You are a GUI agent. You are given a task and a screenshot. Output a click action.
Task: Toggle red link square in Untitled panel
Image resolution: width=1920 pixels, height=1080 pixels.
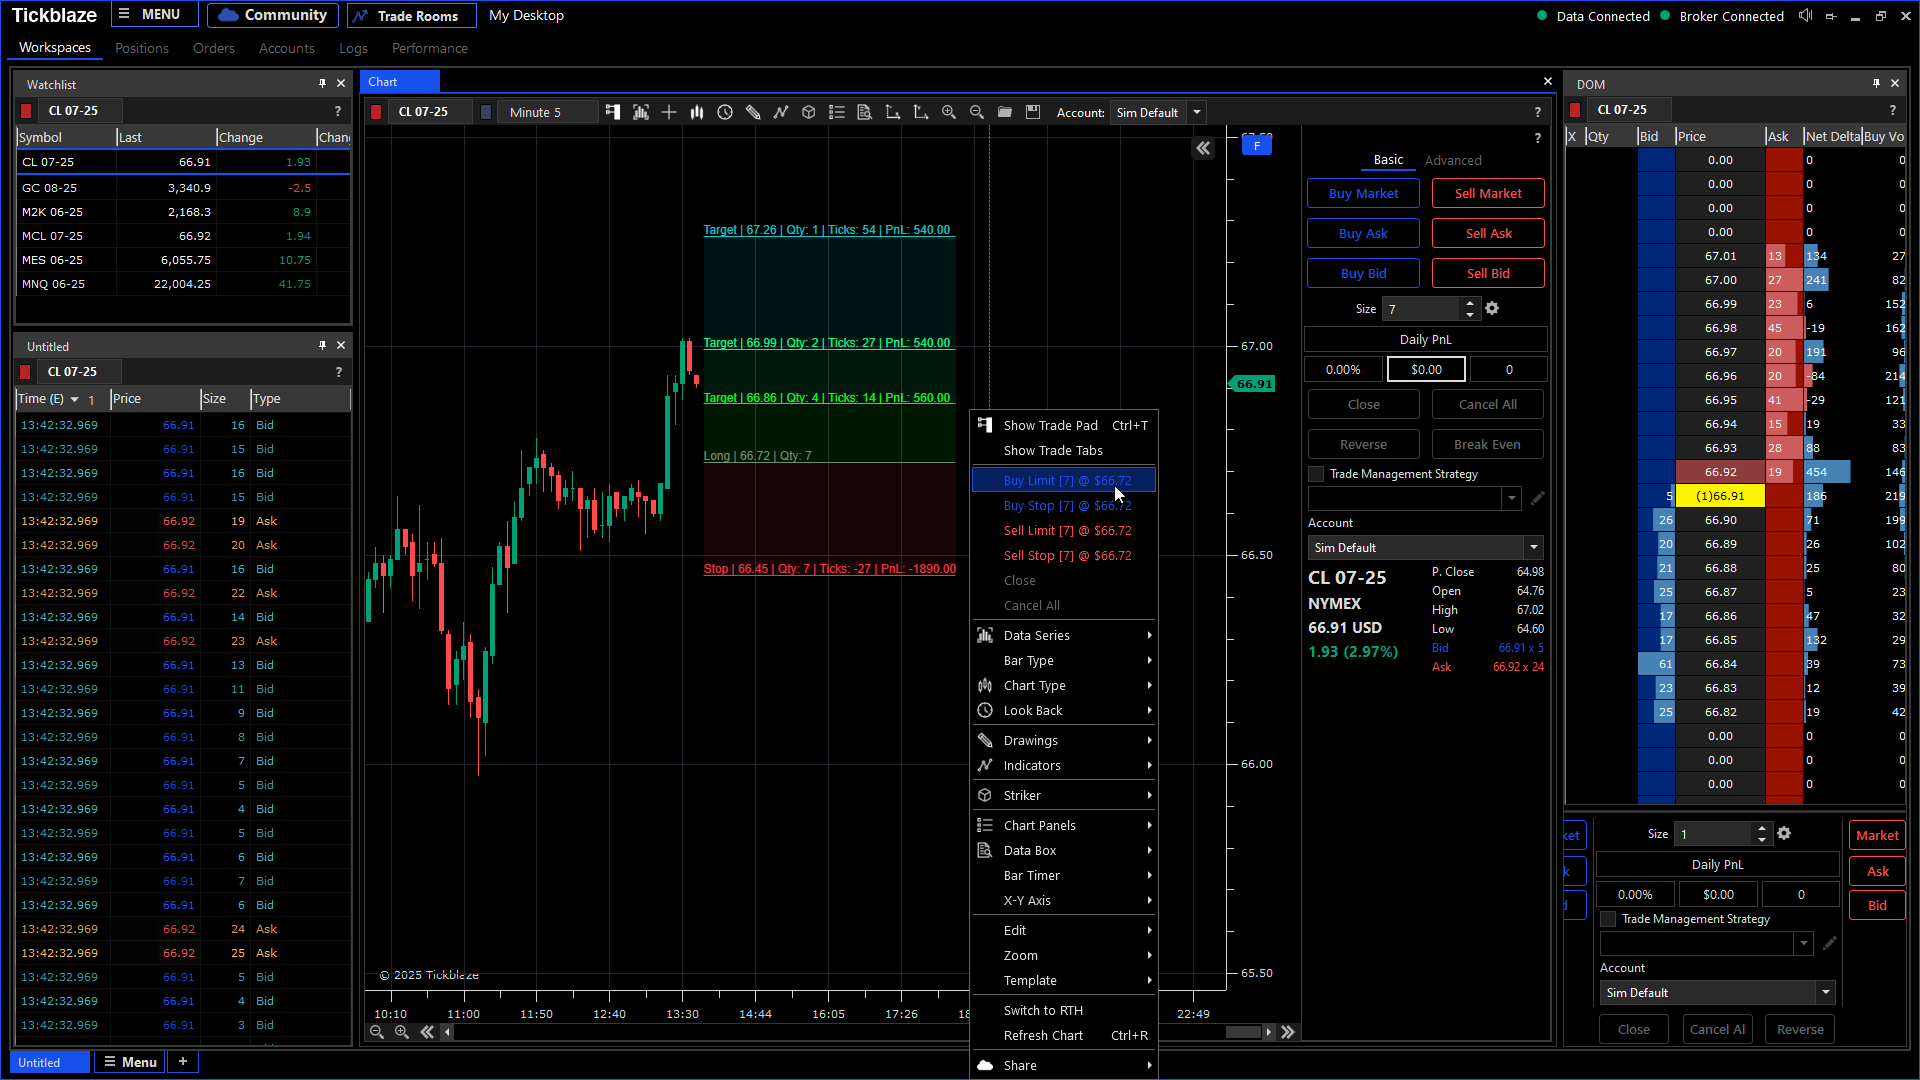click(26, 372)
